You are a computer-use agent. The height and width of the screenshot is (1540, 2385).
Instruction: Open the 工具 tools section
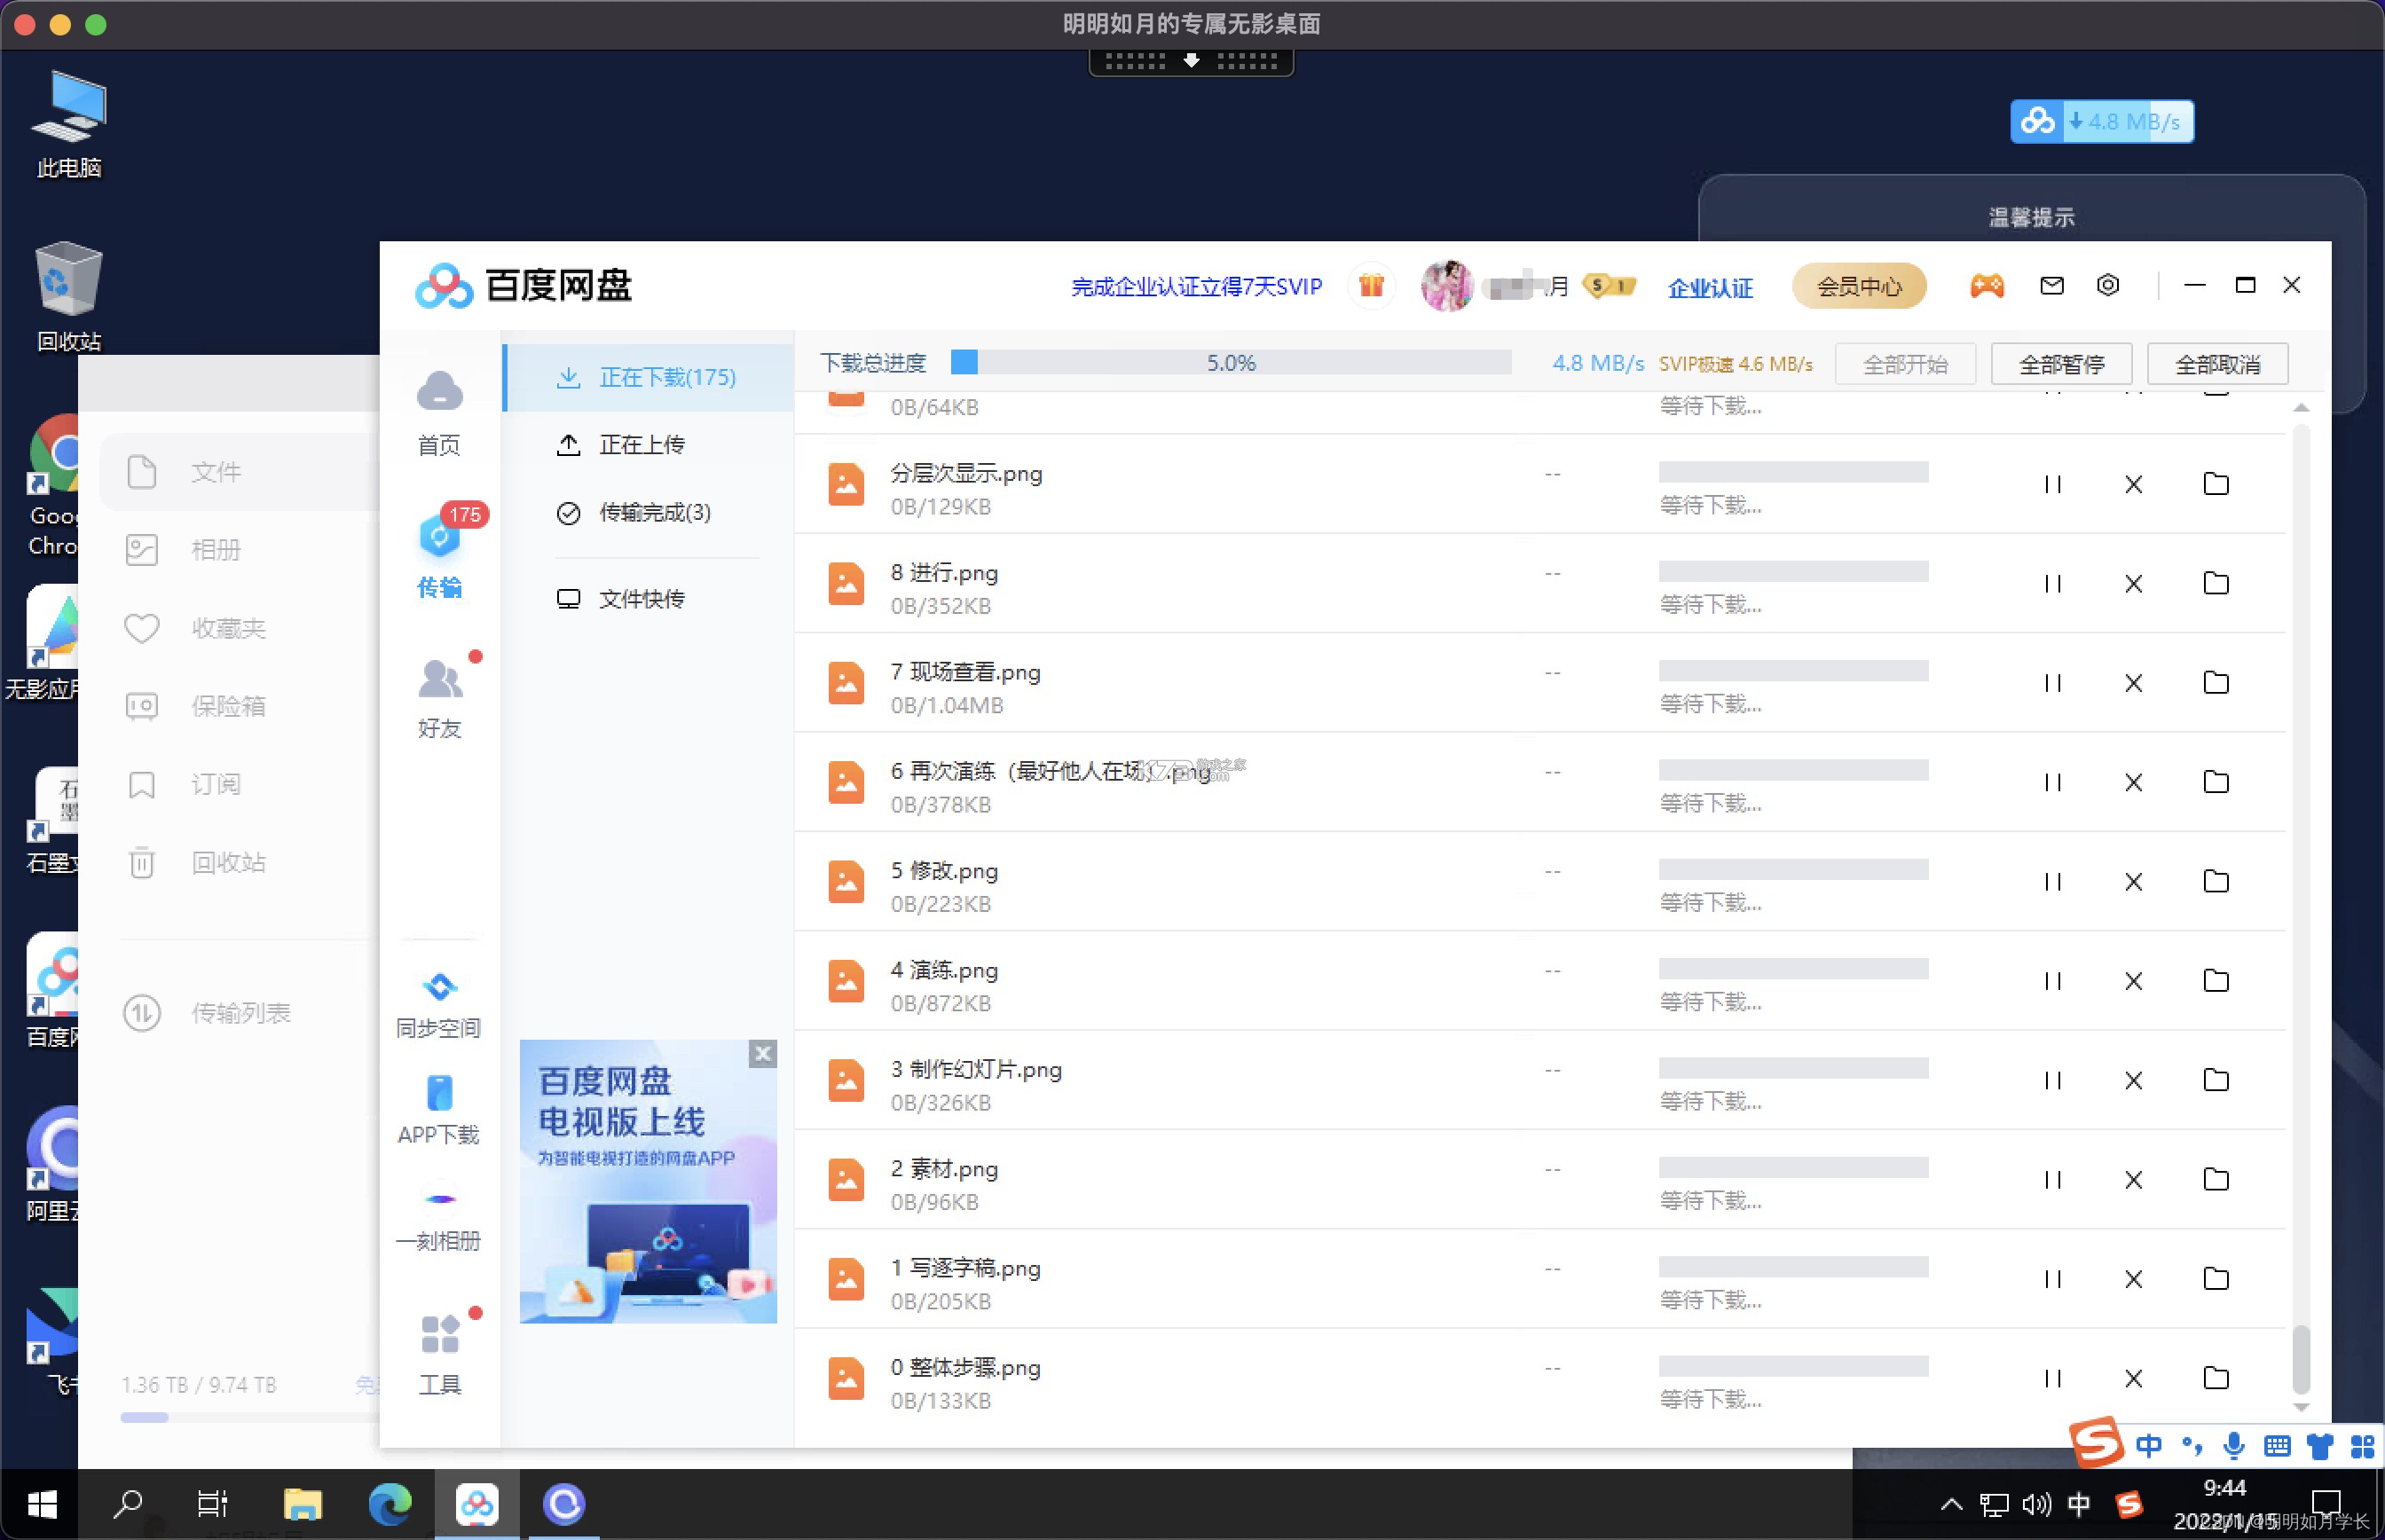pyautogui.click(x=439, y=1354)
